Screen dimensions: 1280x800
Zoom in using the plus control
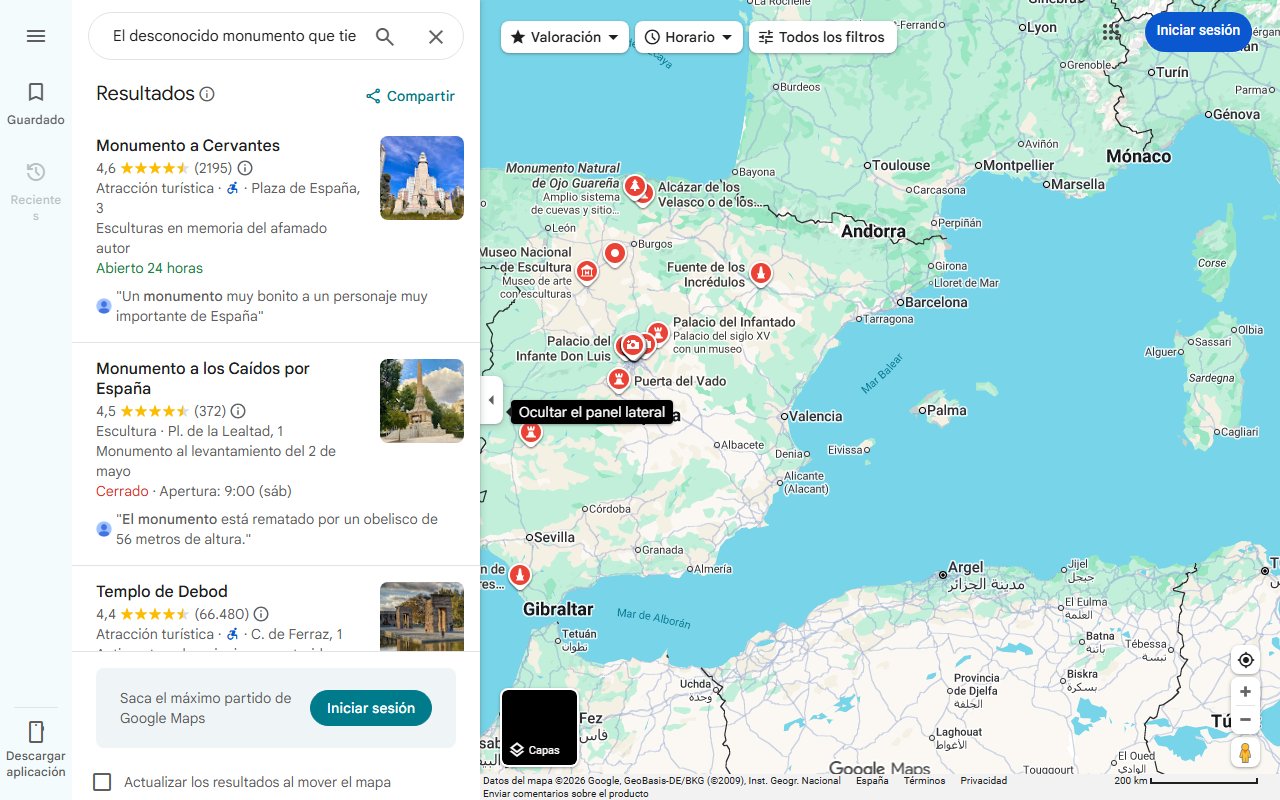pyautogui.click(x=1245, y=691)
